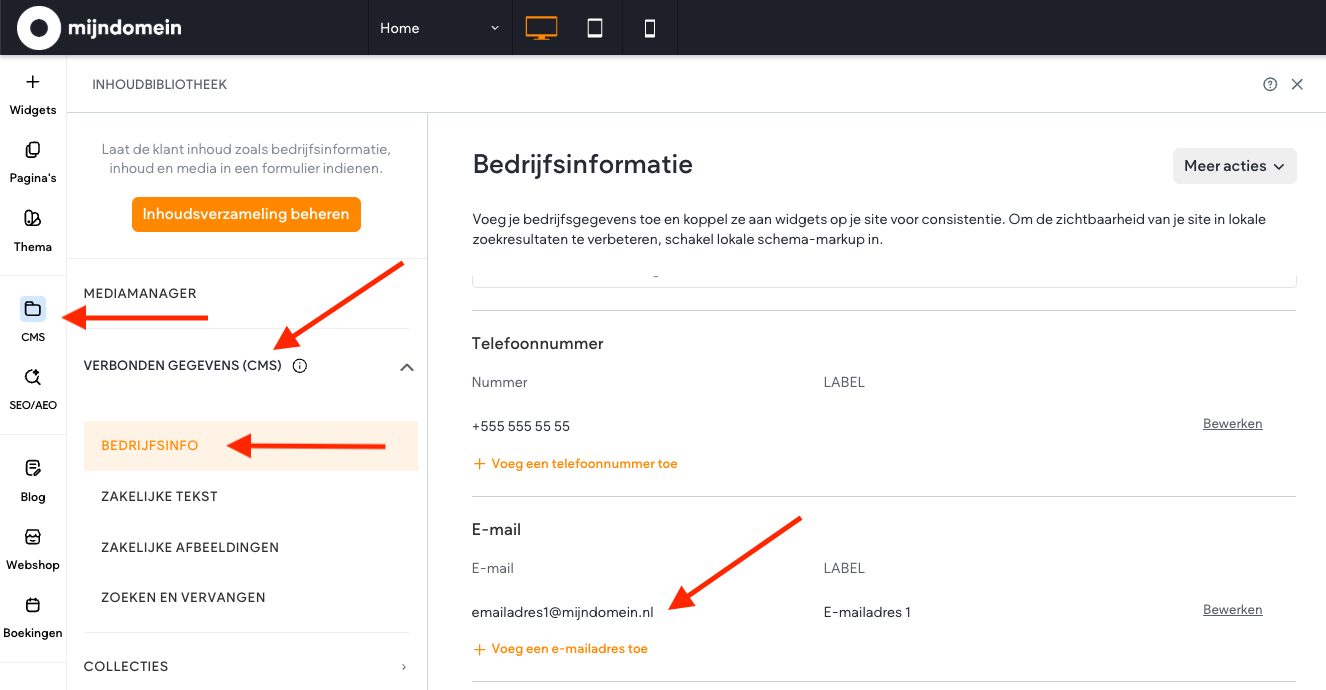Open the Thema design icon
Viewport: 1326px width, 690px height.
[x=33, y=219]
